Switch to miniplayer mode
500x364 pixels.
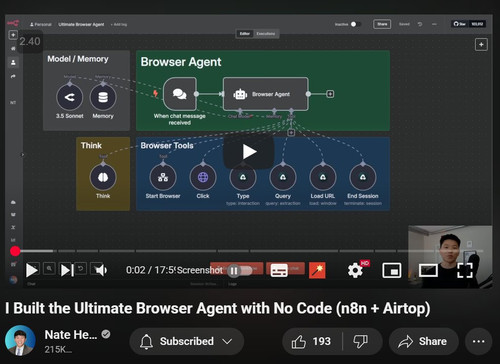click(x=392, y=270)
